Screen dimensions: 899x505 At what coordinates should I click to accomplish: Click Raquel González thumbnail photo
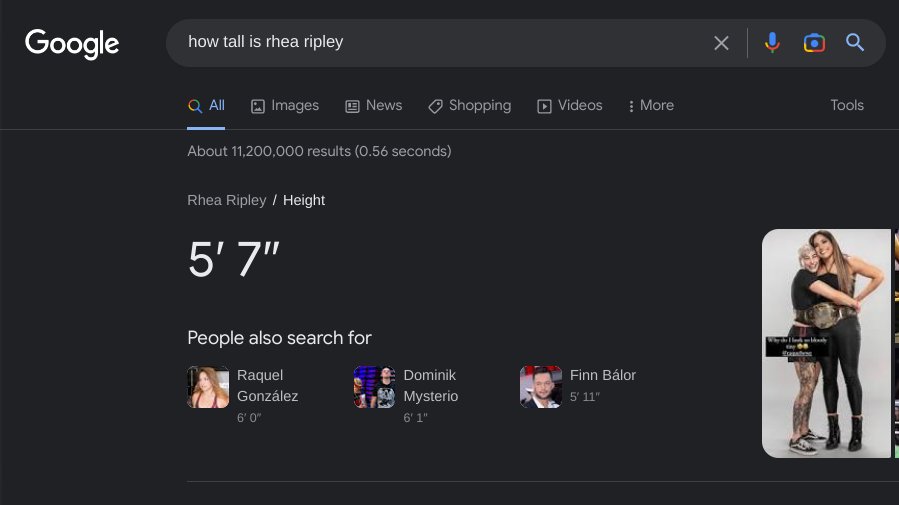[208, 387]
